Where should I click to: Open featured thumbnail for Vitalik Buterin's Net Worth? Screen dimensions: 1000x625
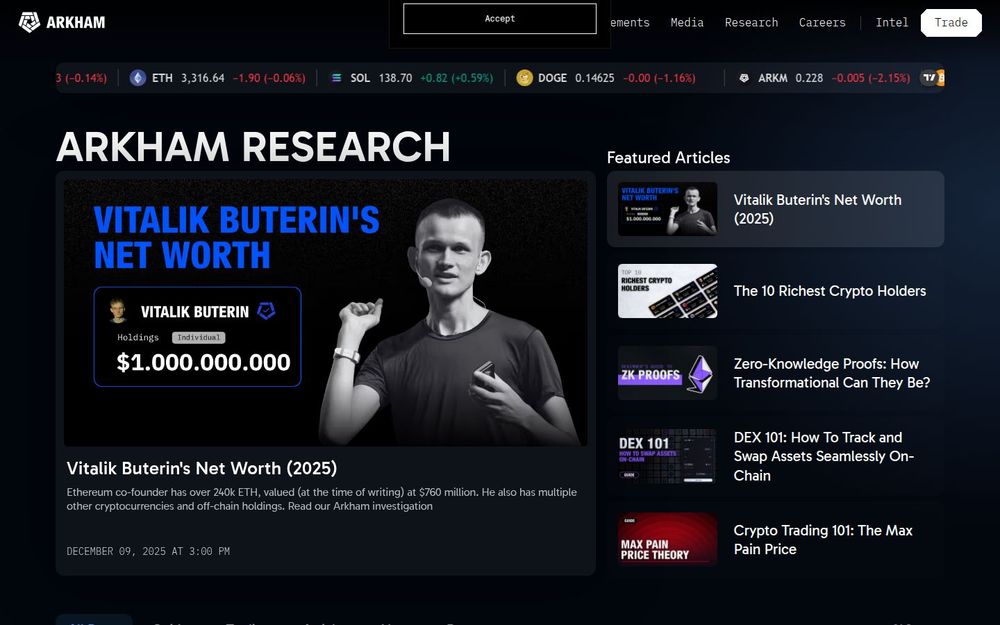point(667,209)
